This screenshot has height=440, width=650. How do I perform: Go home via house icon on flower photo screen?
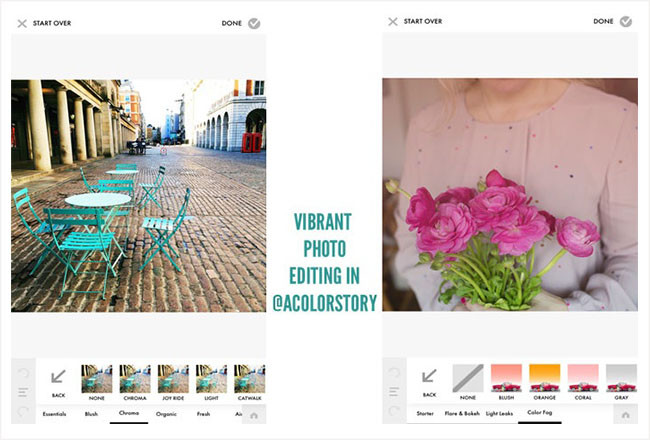625,415
